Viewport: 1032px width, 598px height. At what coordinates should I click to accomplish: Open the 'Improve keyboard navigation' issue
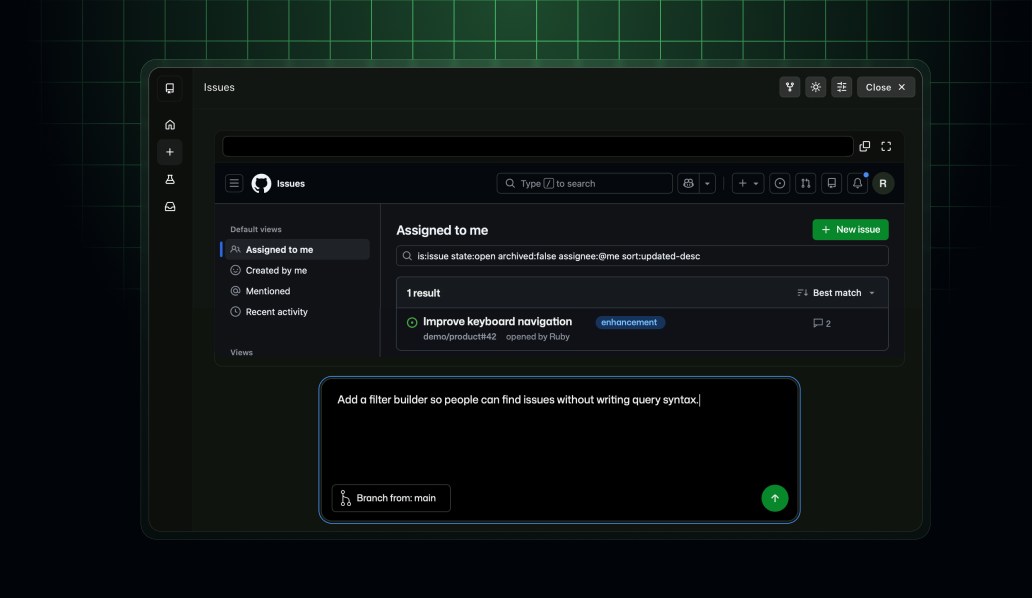coord(498,321)
